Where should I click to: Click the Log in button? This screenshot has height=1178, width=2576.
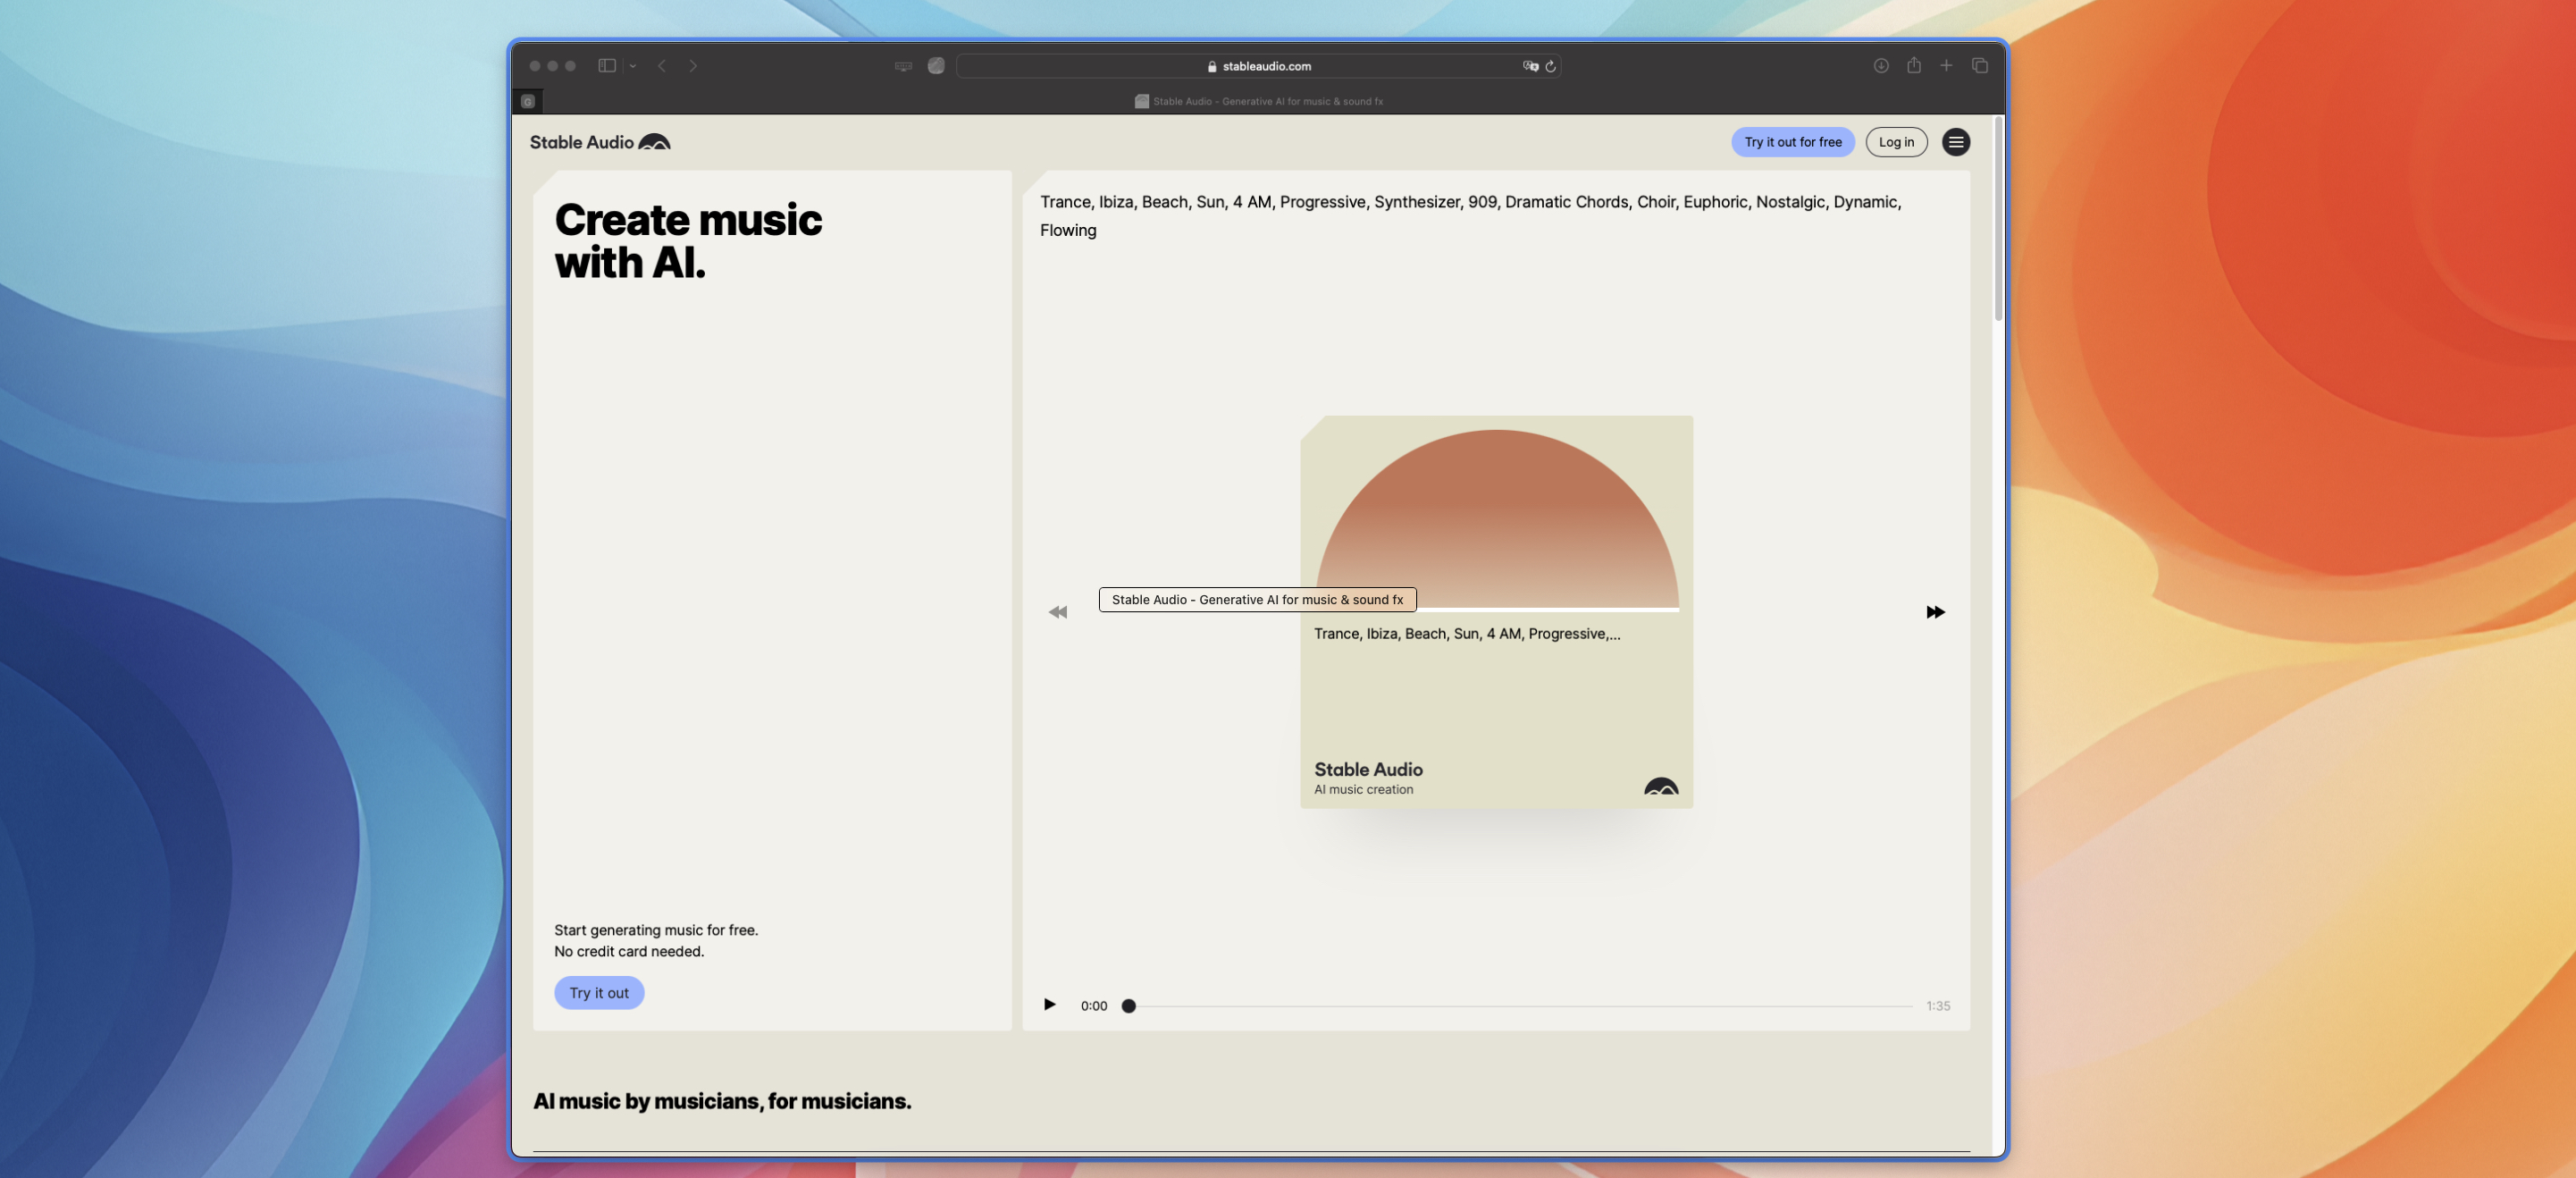click(1895, 142)
